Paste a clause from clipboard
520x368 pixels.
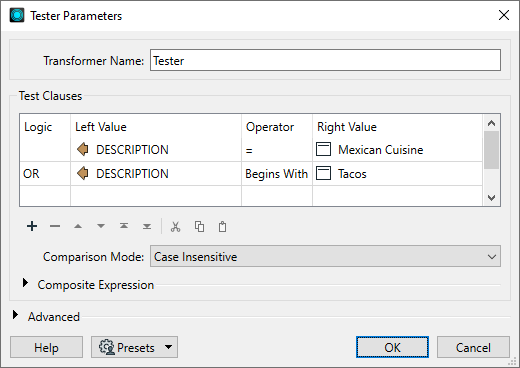[x=222, y=227]
